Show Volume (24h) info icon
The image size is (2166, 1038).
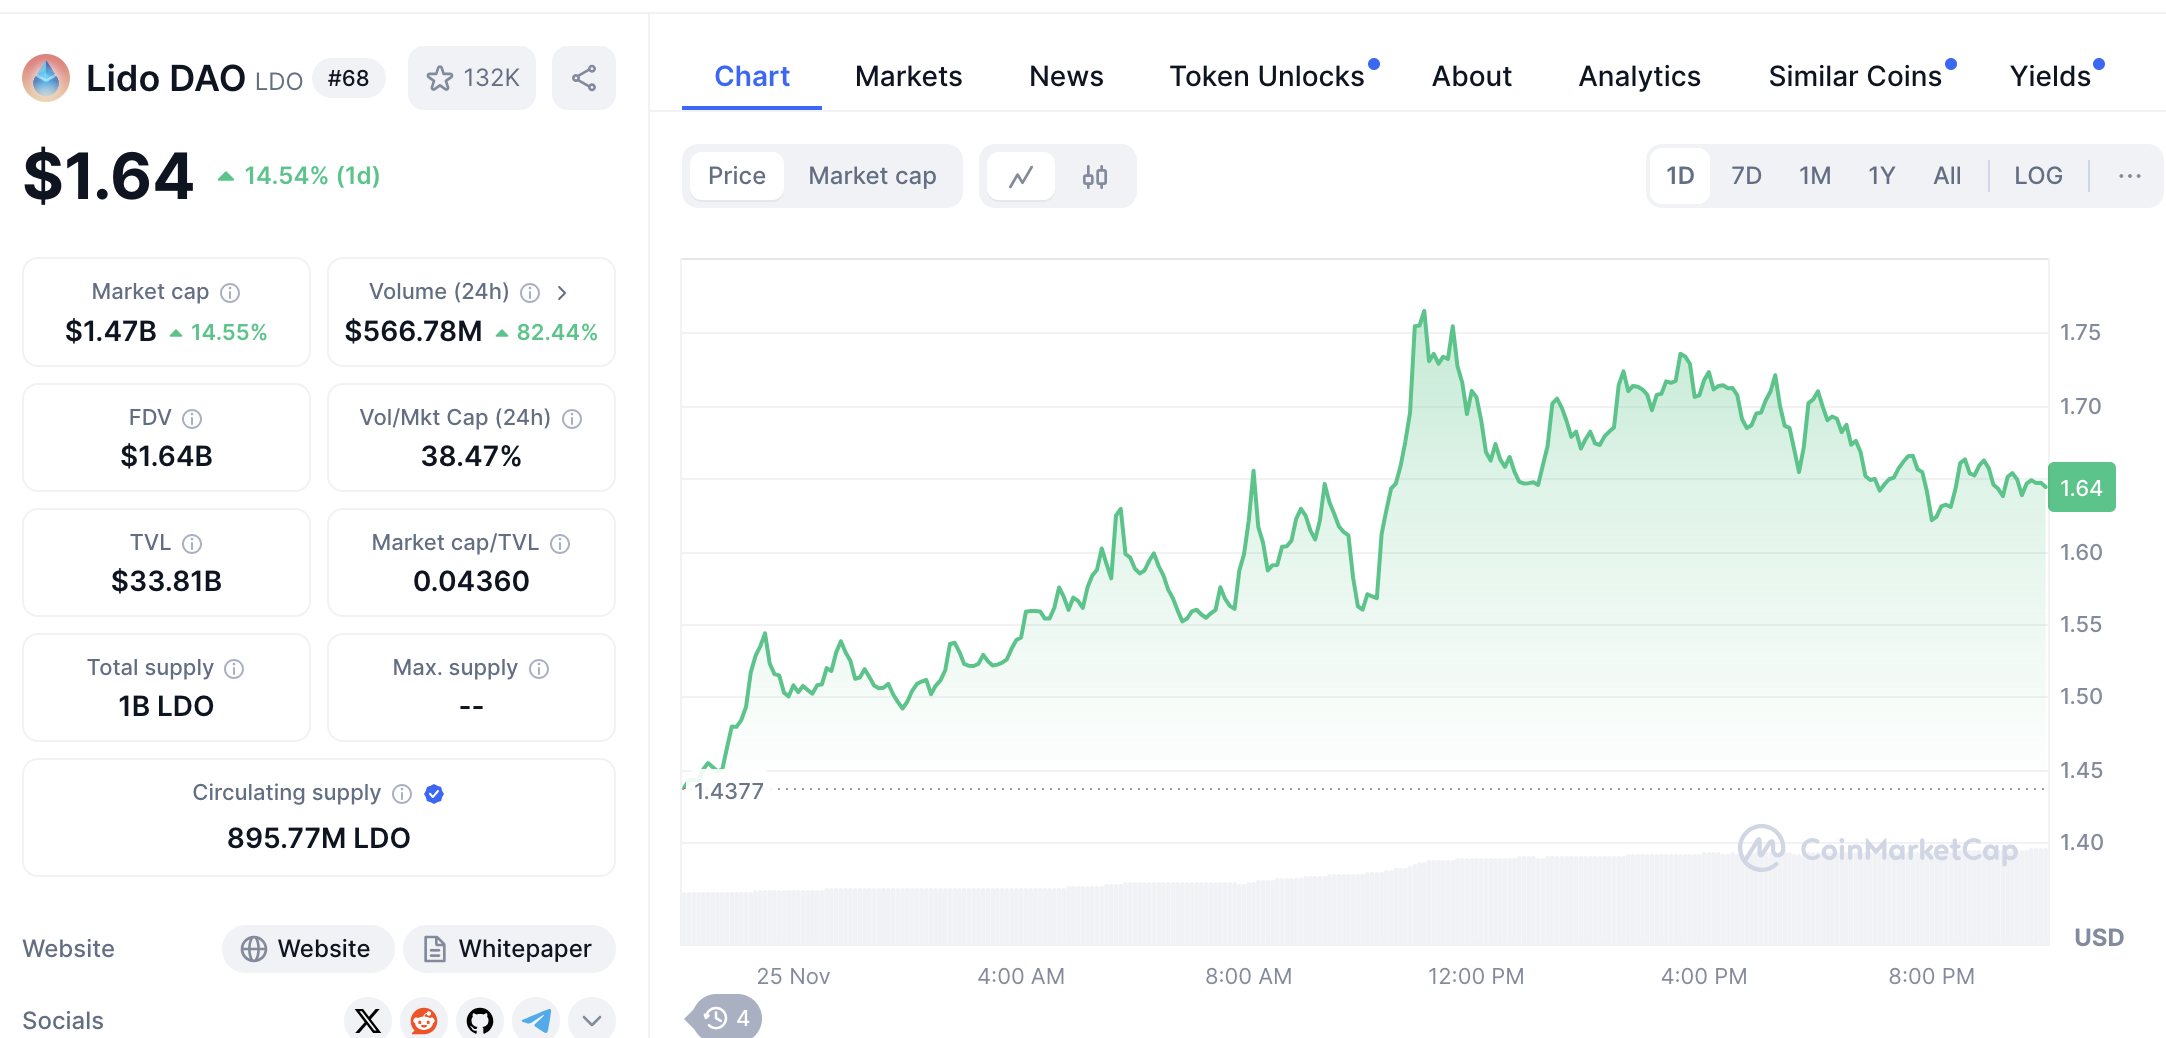[530, 292]
